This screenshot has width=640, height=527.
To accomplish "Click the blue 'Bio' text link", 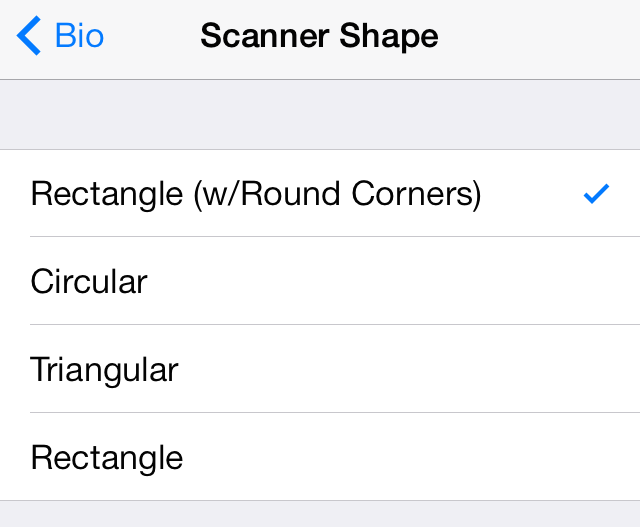I will click(x=79, y=37).
